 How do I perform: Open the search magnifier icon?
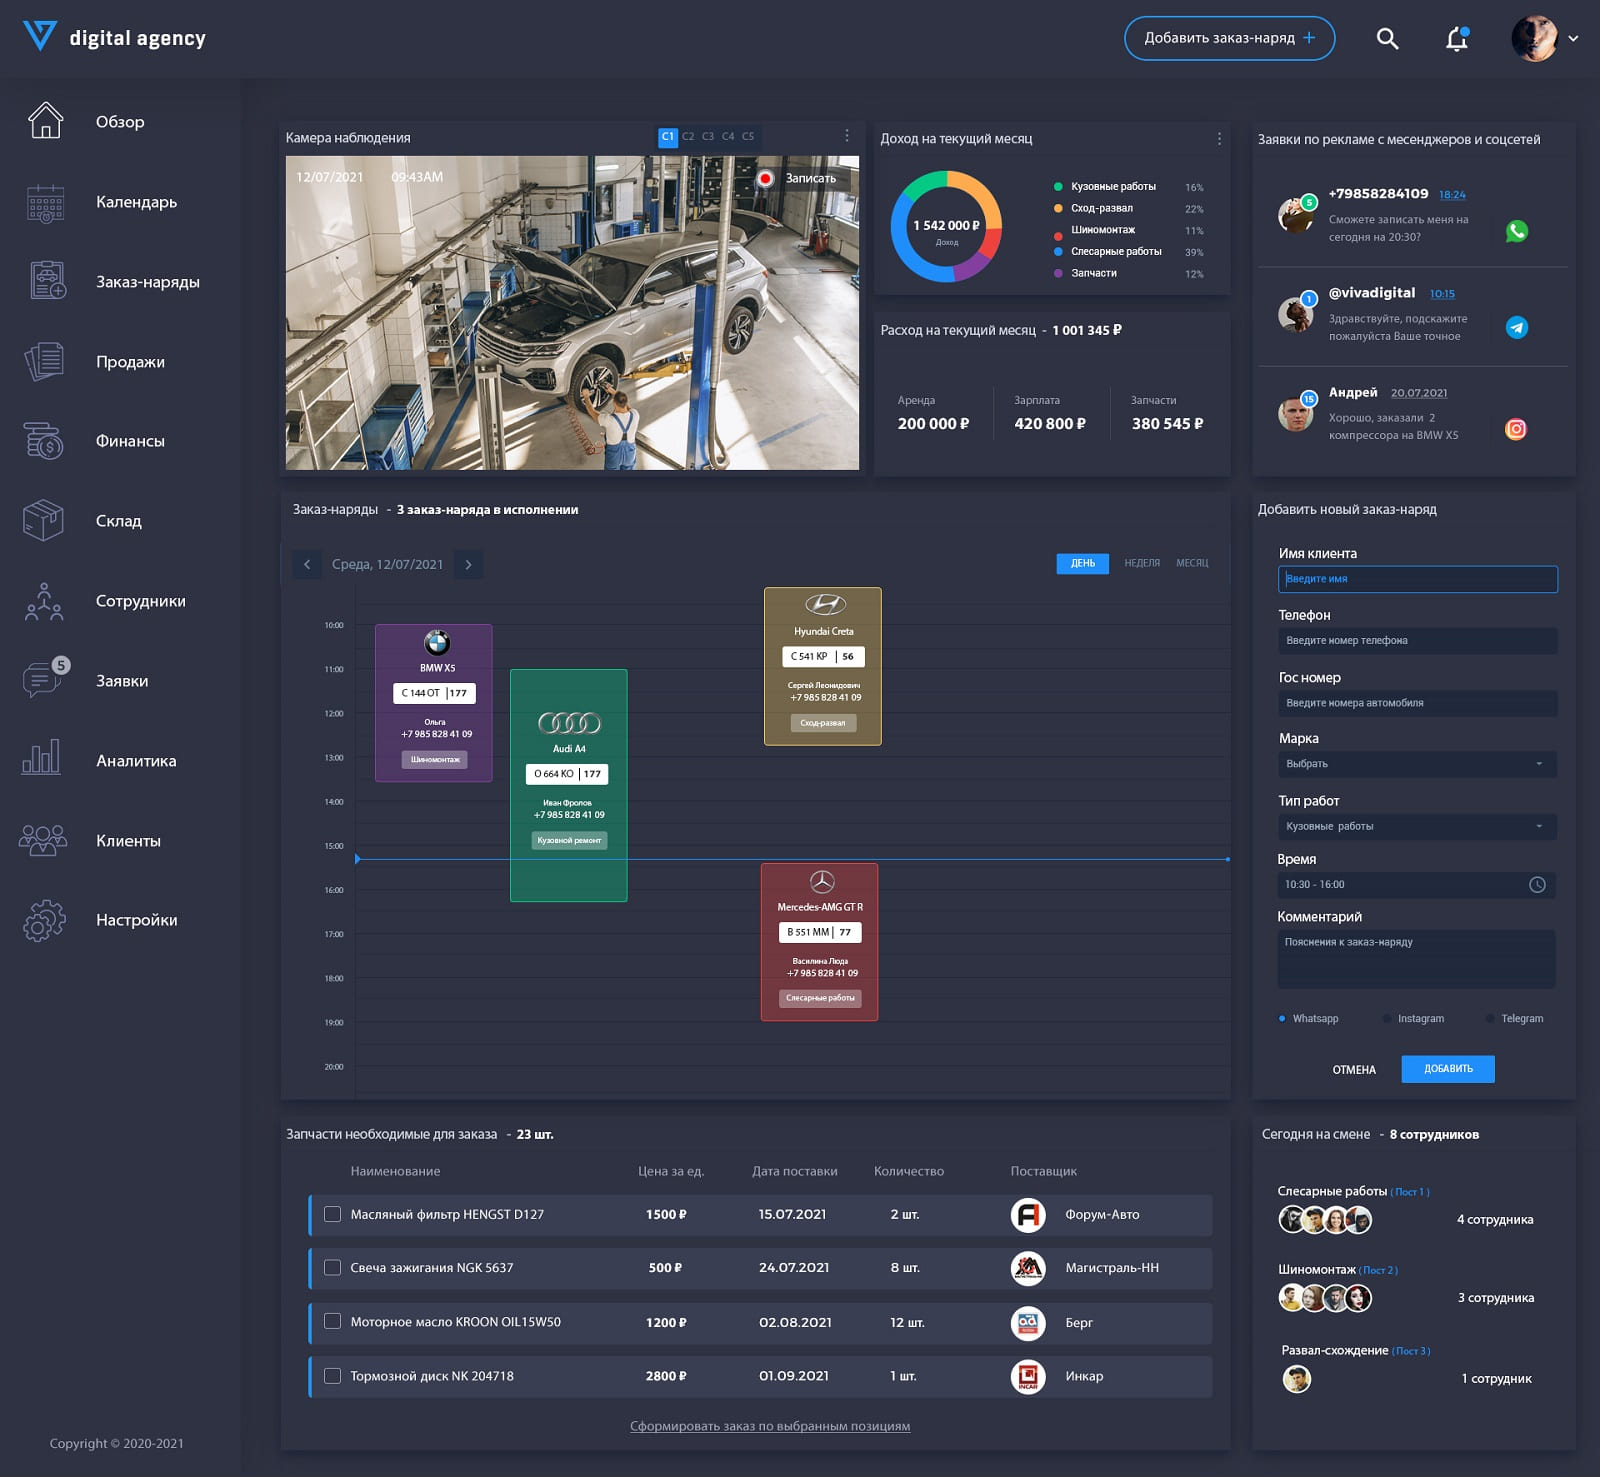1387,39
